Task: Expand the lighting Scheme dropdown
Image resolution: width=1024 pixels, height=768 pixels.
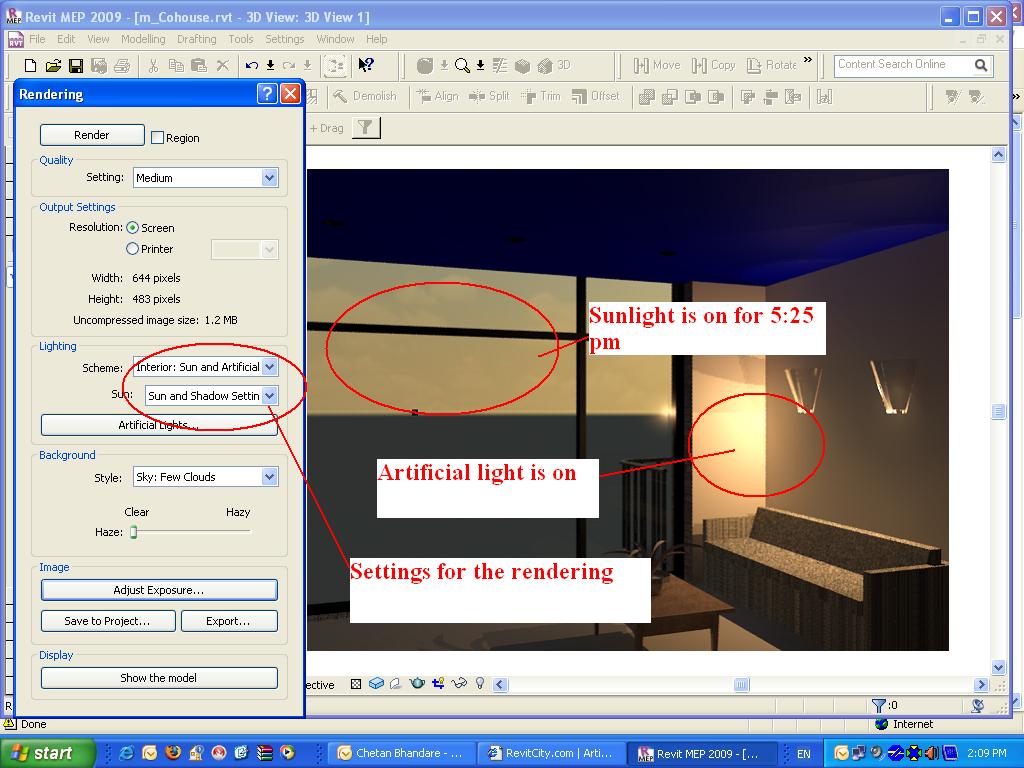Action: tap(269, 367)
